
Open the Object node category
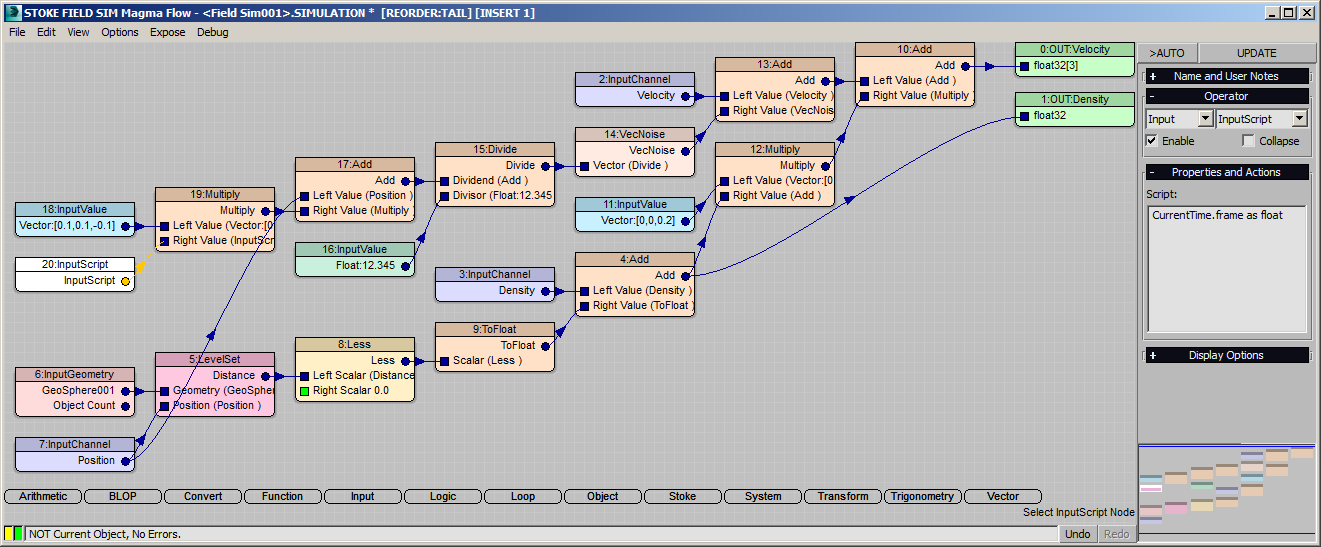pos(603,496)
